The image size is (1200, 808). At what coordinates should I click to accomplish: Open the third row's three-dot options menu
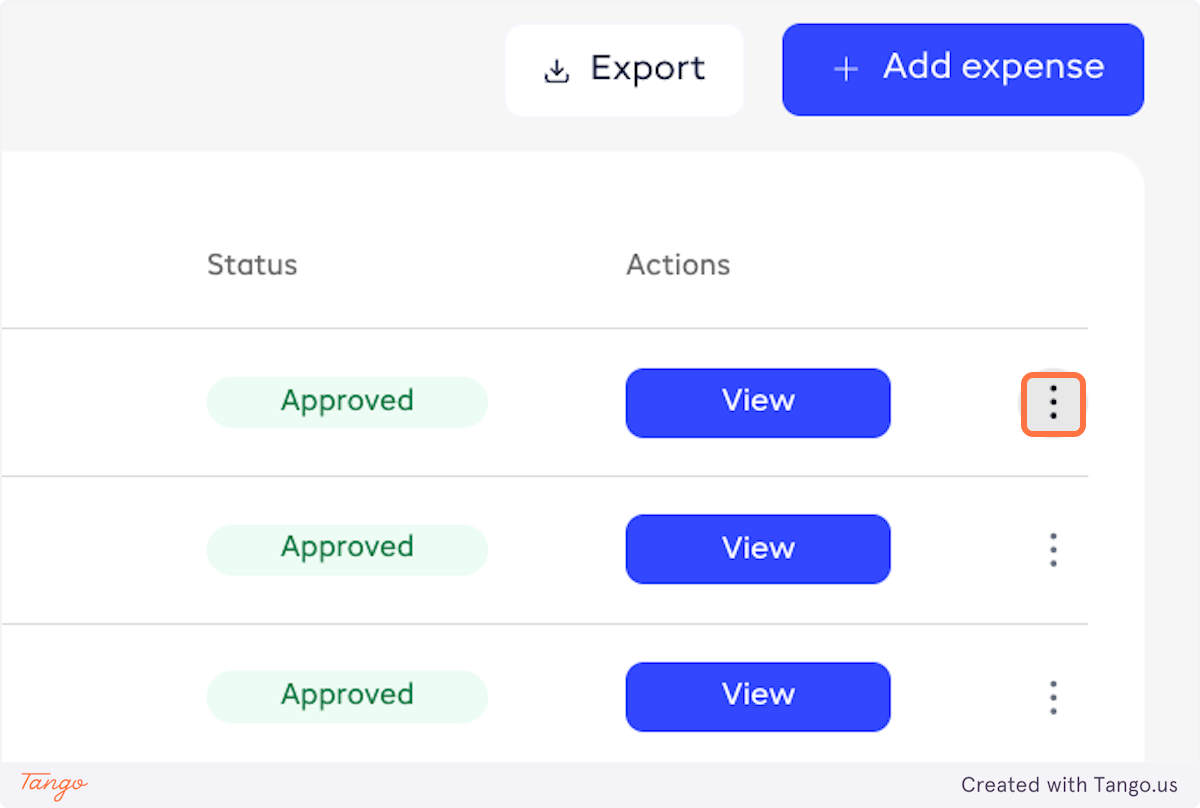click(1052, 697)
